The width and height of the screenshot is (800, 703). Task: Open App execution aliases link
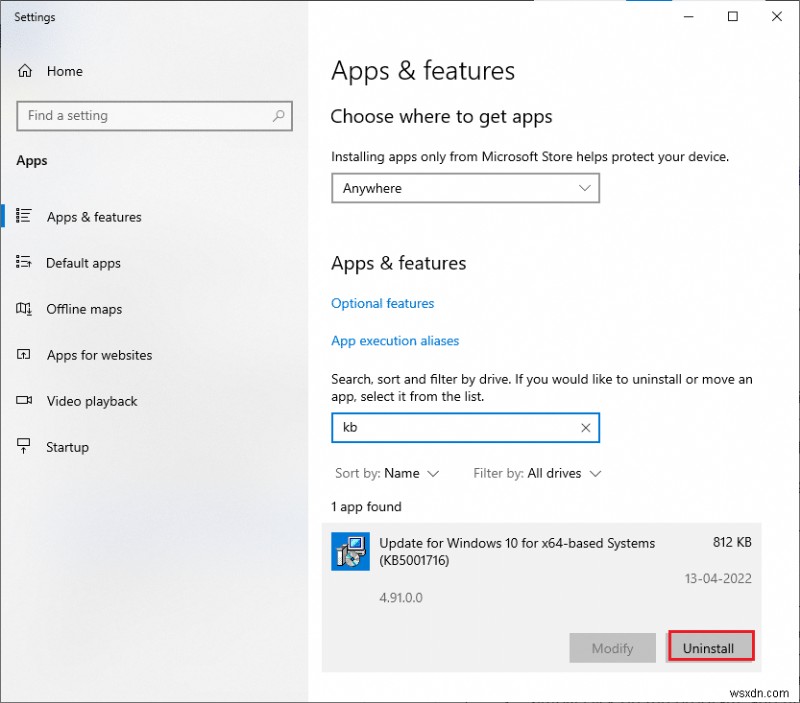395,340
